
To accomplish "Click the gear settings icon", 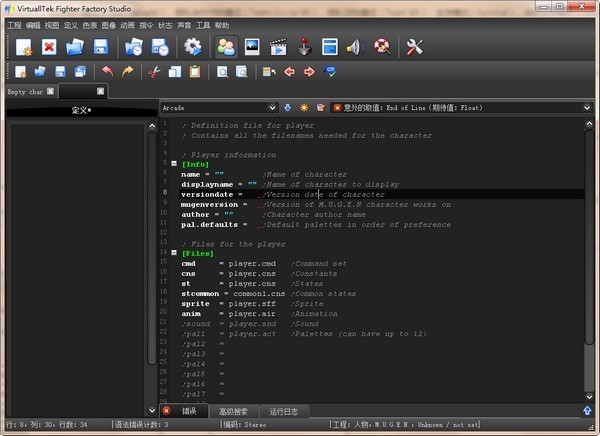I will coord(193,47).
